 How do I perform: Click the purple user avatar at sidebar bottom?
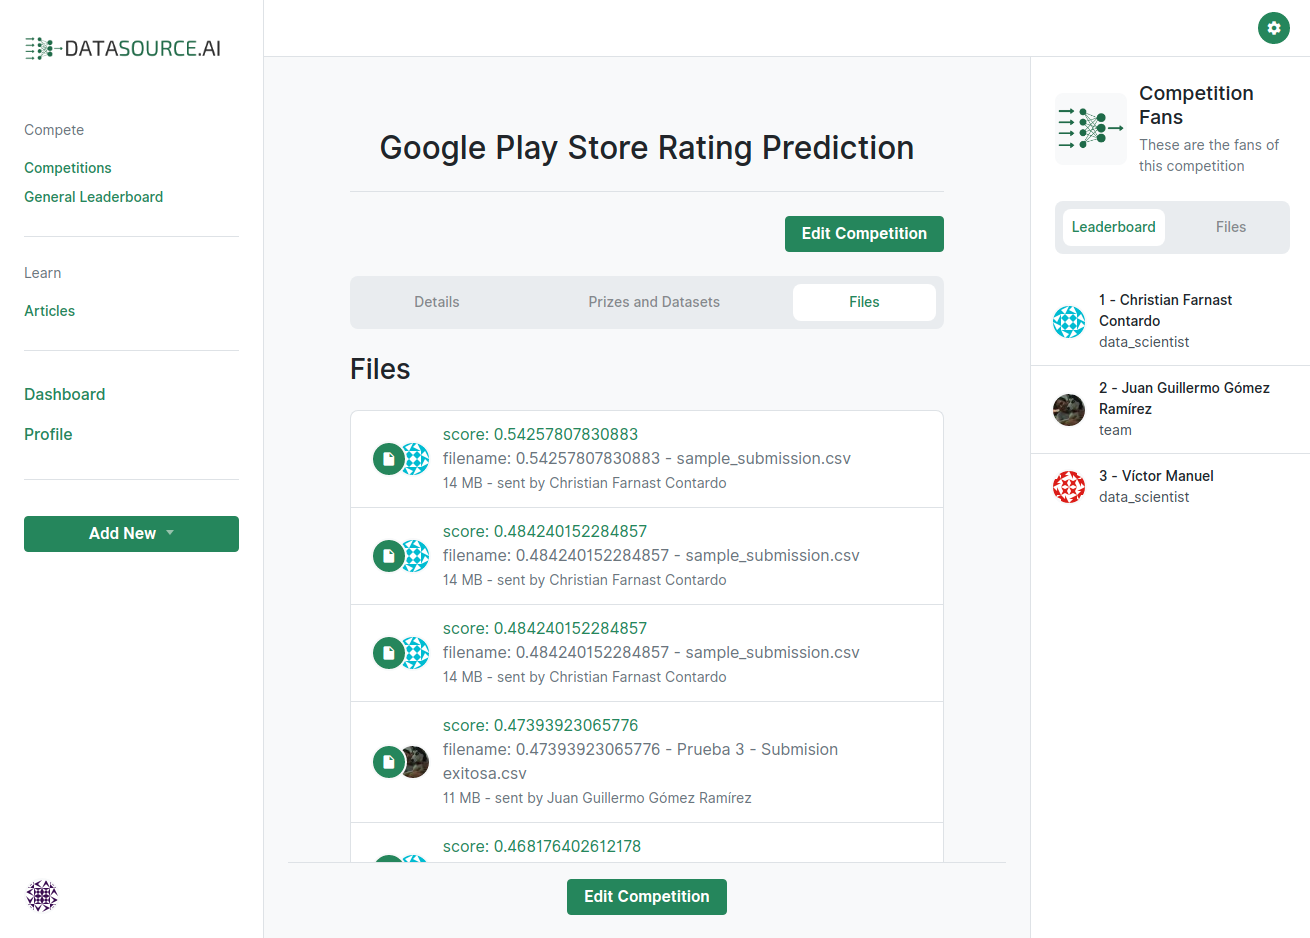[42, 896]
